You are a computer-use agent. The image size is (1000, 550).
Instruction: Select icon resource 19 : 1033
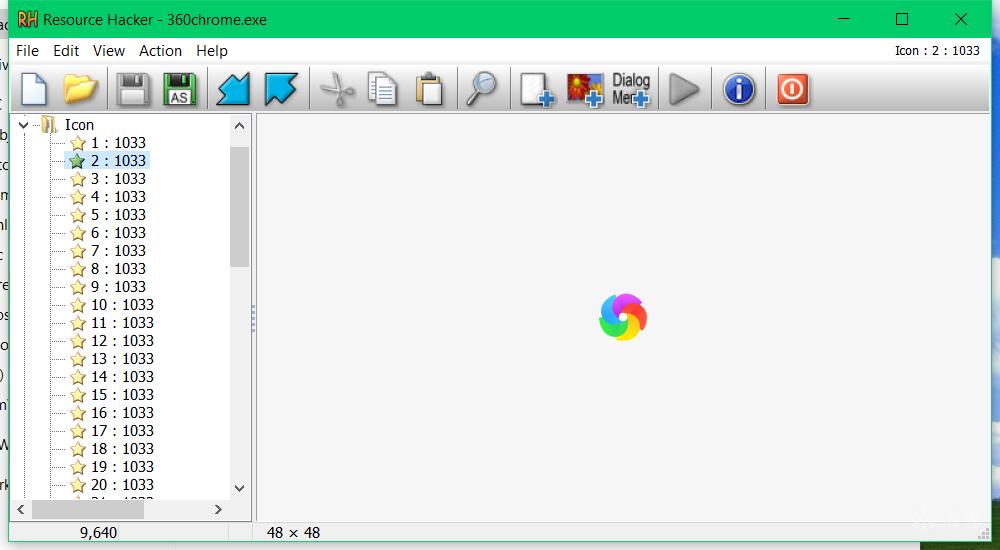(x=122, y=466)
